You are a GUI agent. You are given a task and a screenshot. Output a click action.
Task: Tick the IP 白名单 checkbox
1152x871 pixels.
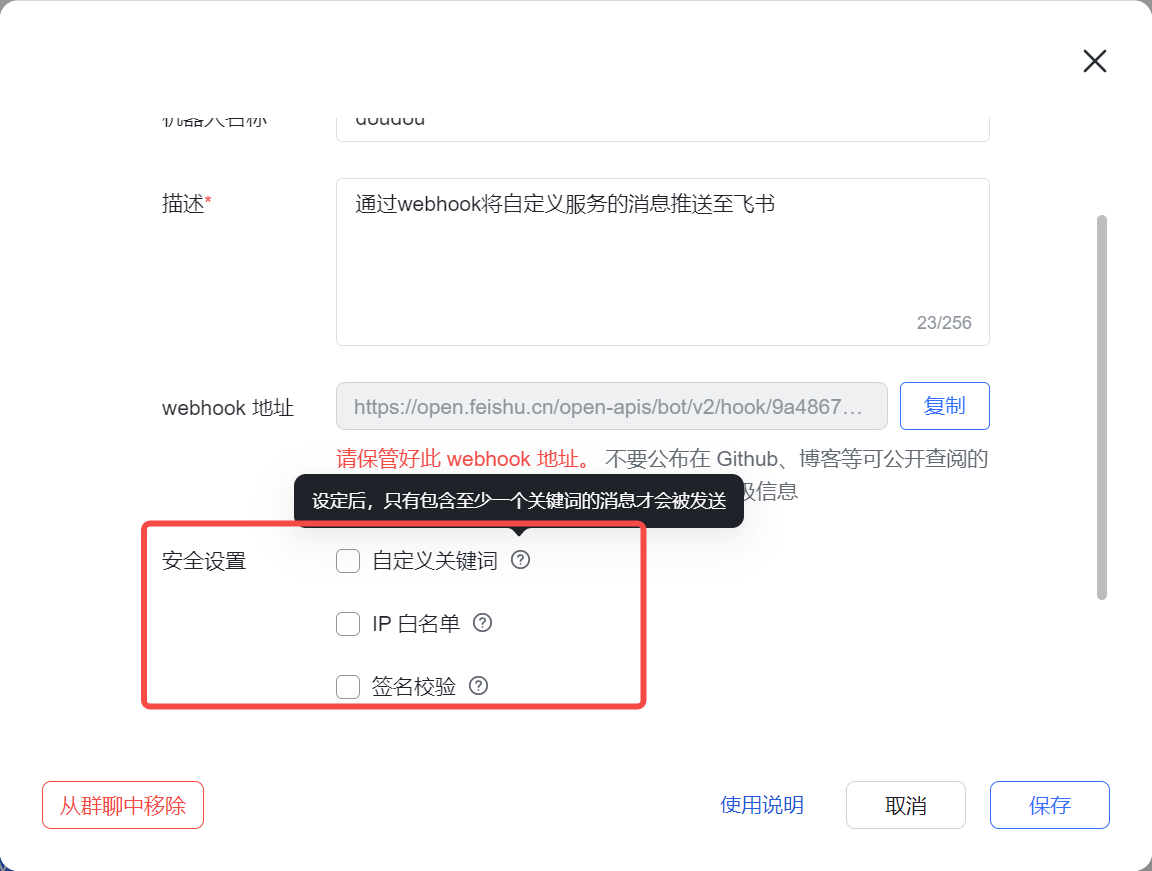tap(348, 624)
